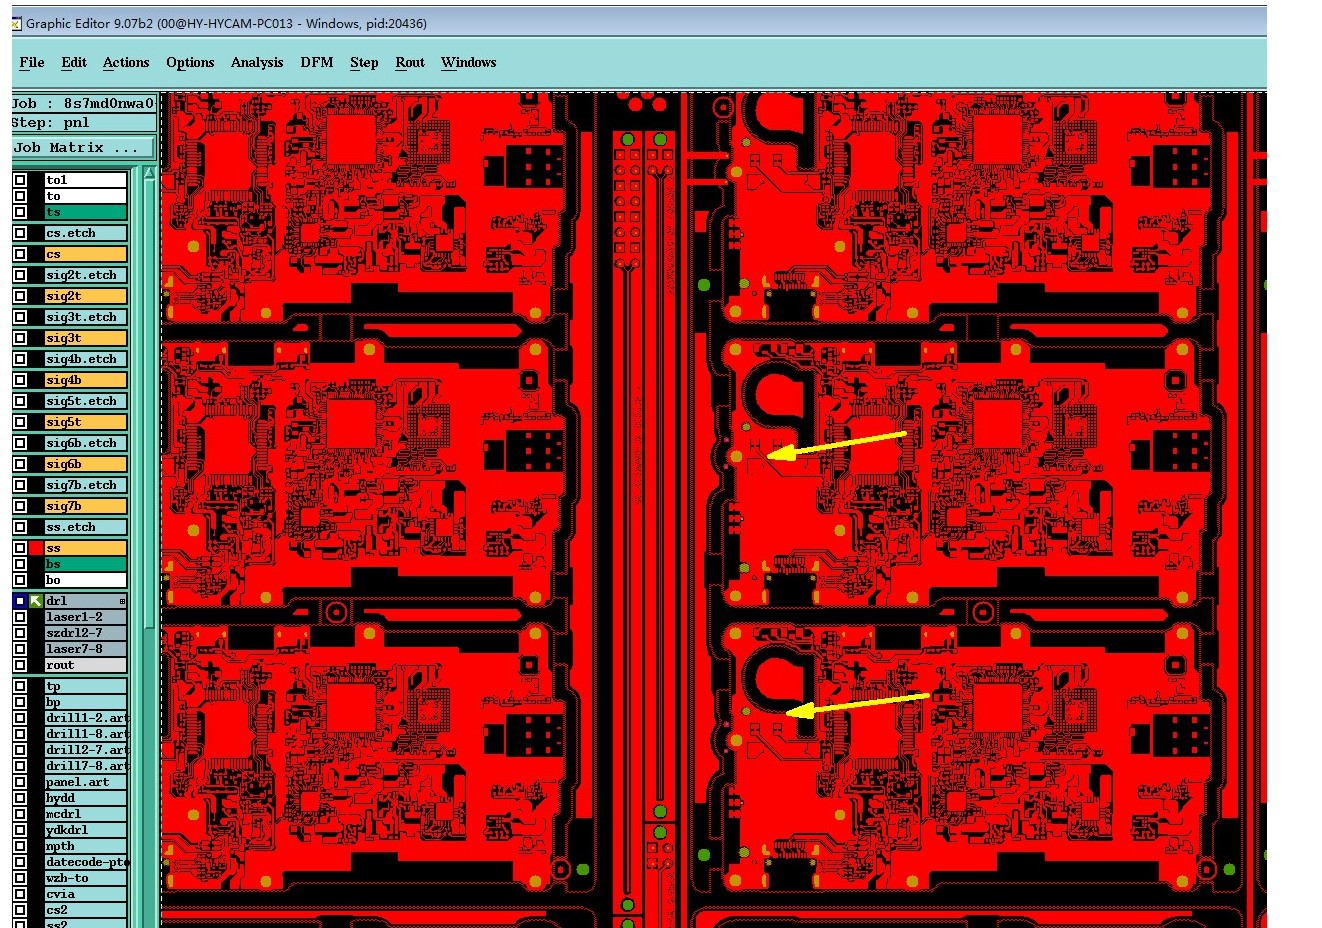The image size is (1322, 928).
Task: Toggle the checkbox for layer rout
Action: (20, 665)
